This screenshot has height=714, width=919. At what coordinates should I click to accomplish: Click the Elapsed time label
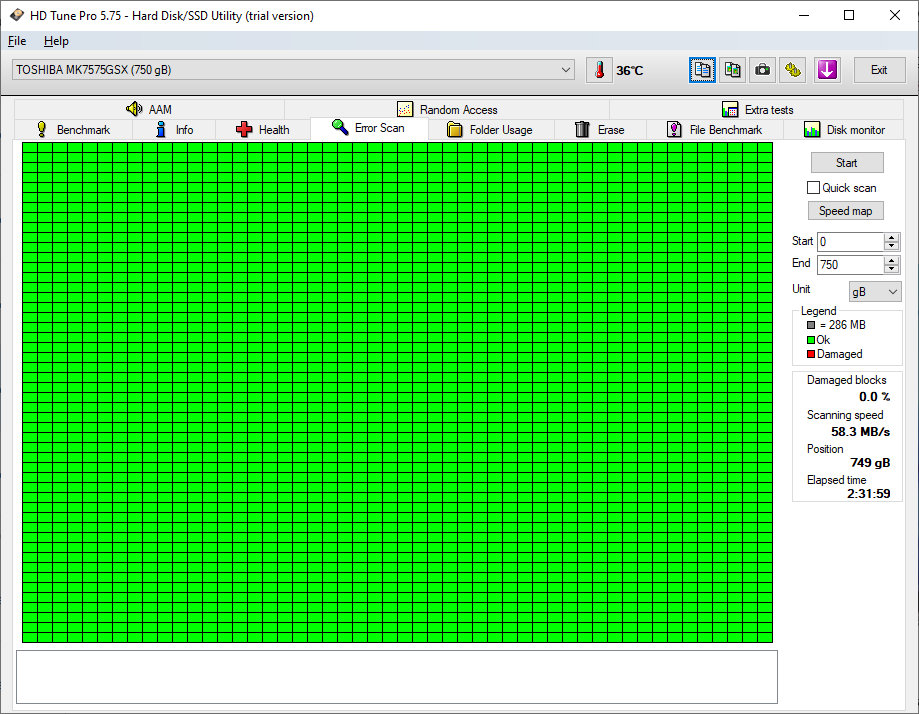pyautogui.click(x=836, y=480)
